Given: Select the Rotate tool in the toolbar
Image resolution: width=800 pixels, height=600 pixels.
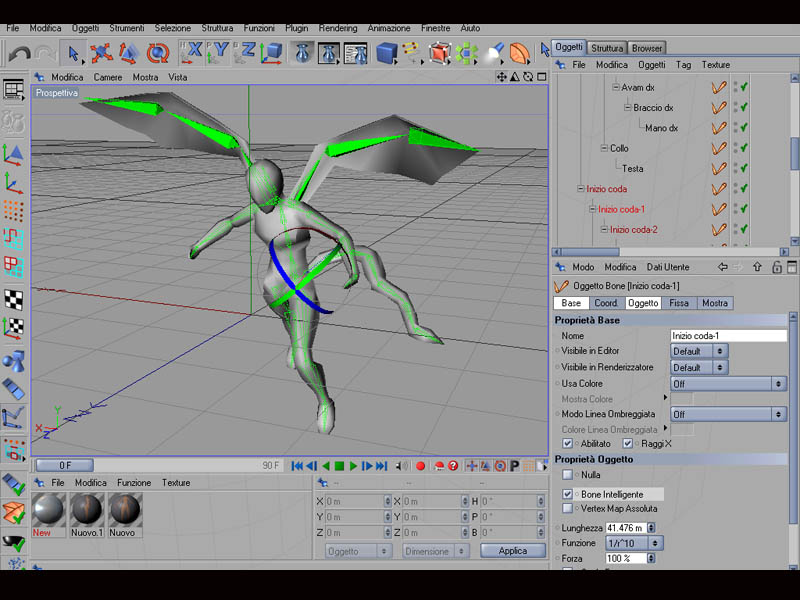Looking at the screenshot, I should [157, 52].
